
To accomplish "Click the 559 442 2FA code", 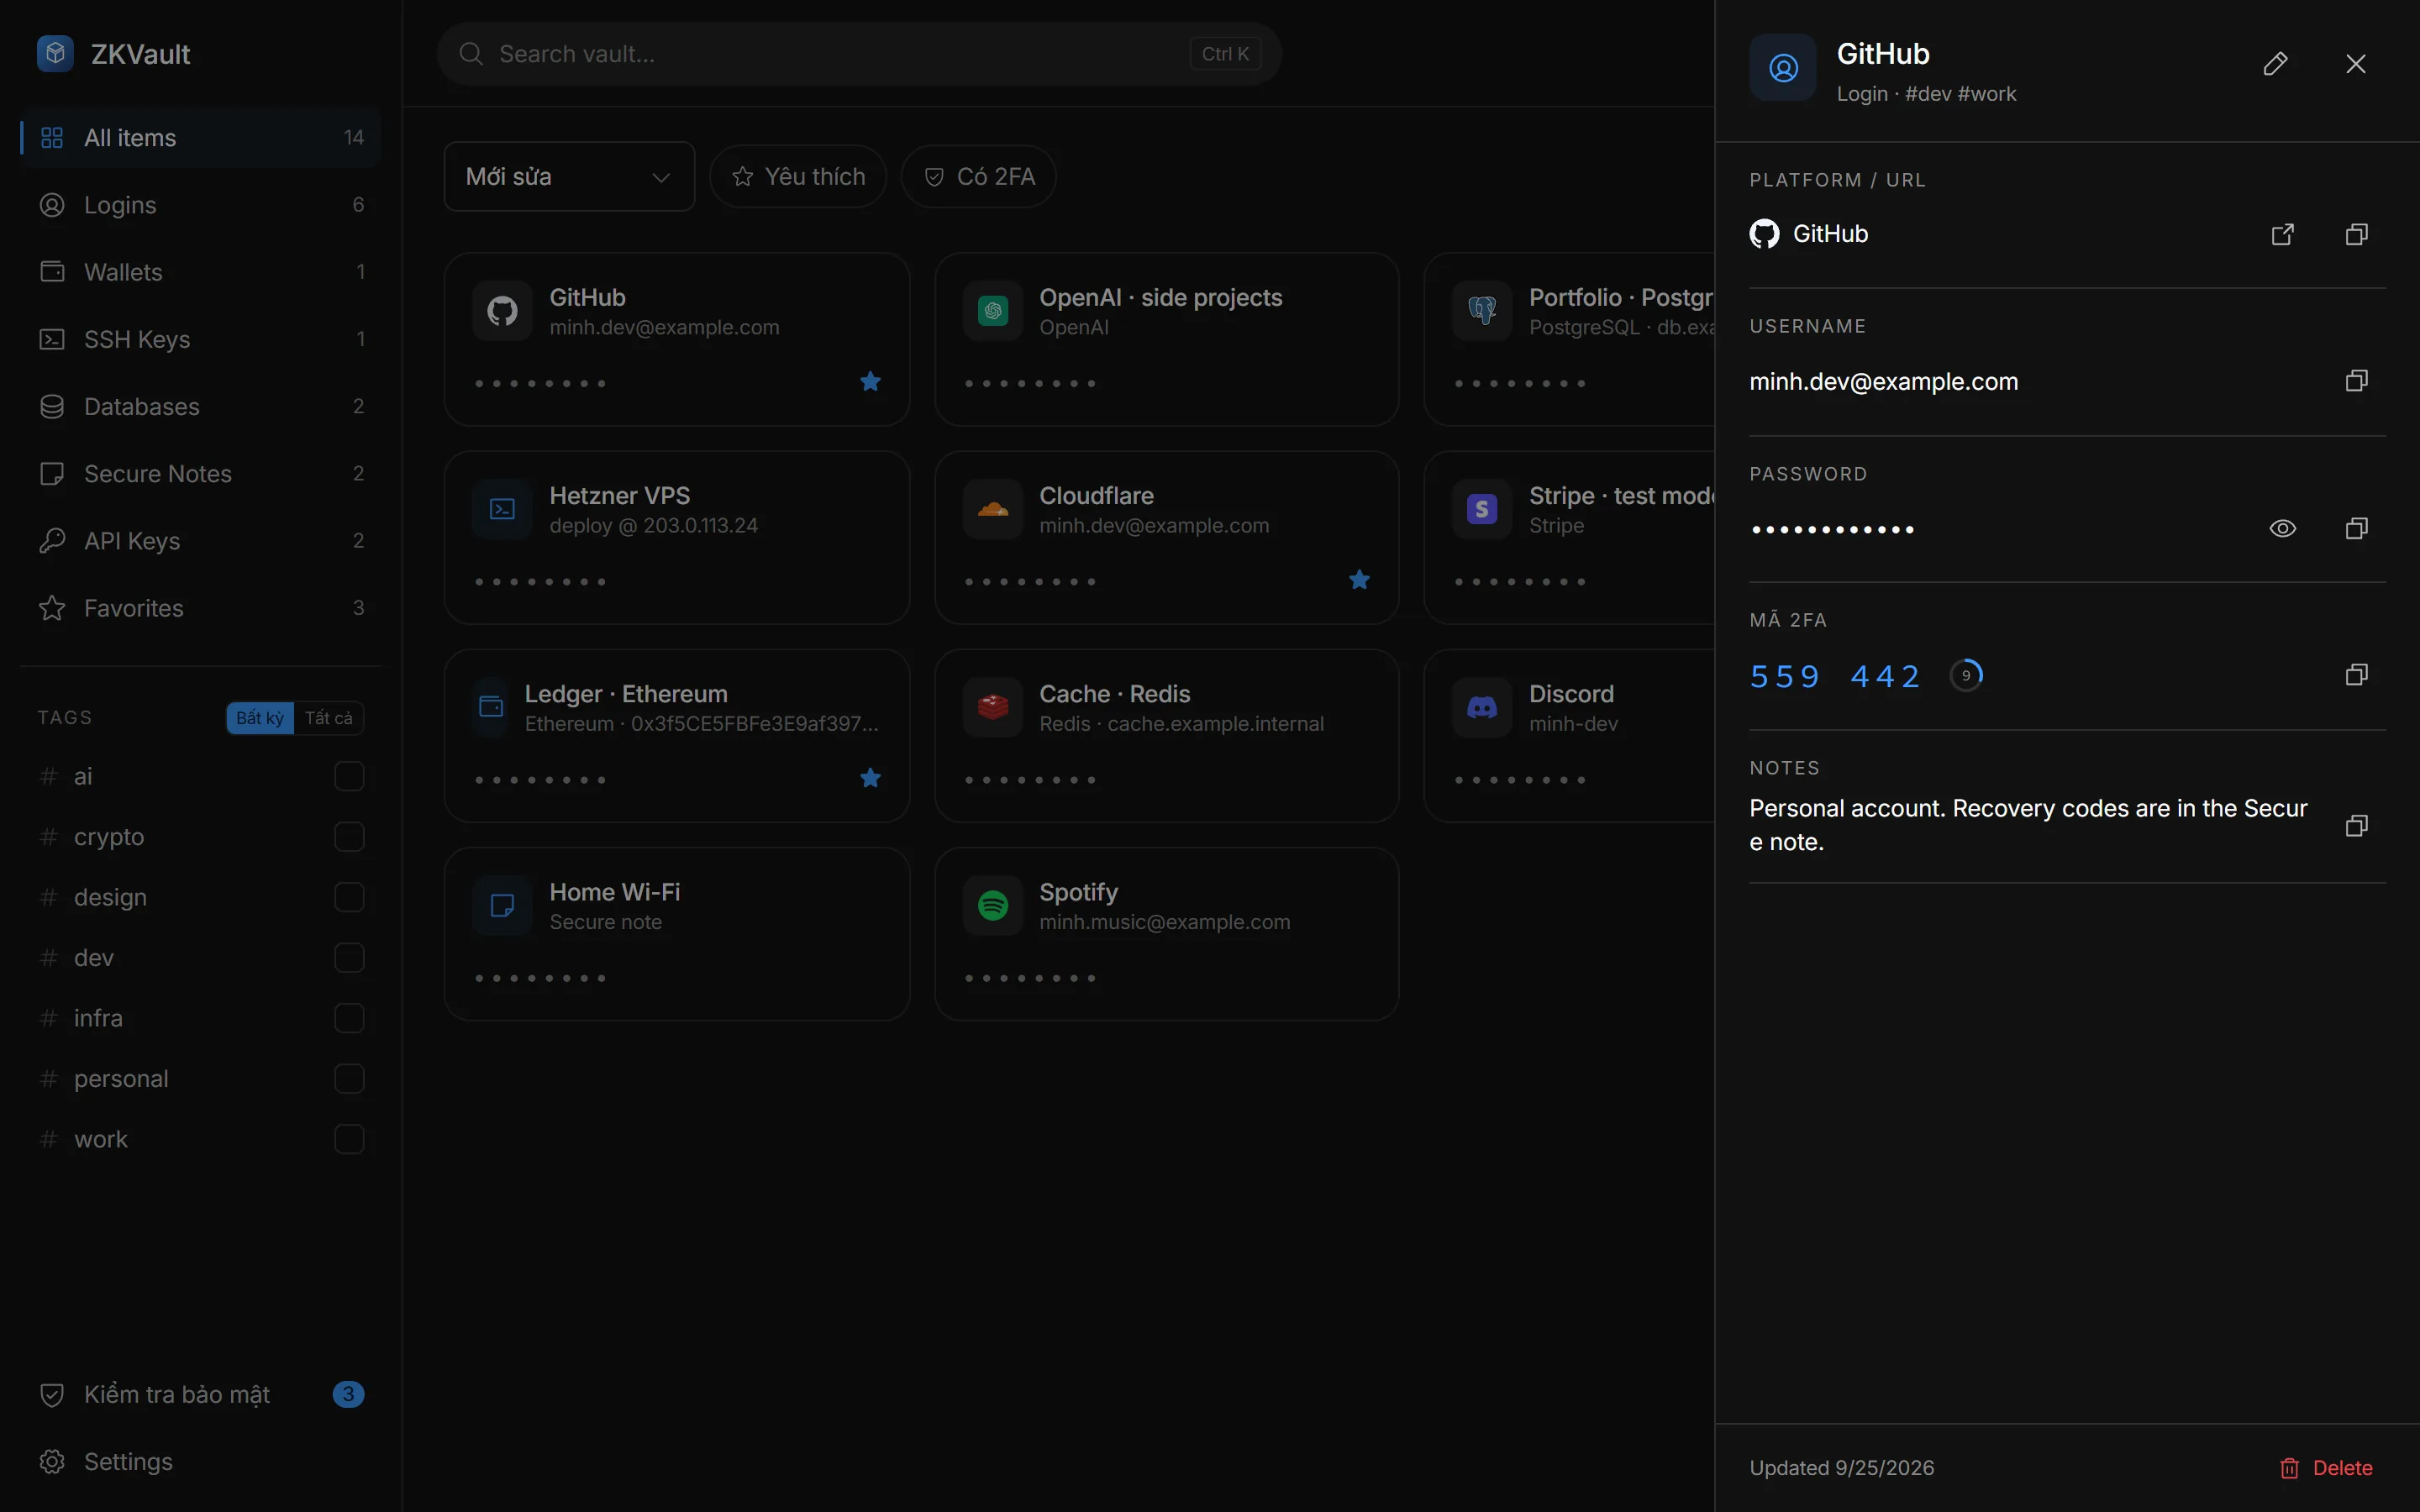I will click(x=1835, y=676).
